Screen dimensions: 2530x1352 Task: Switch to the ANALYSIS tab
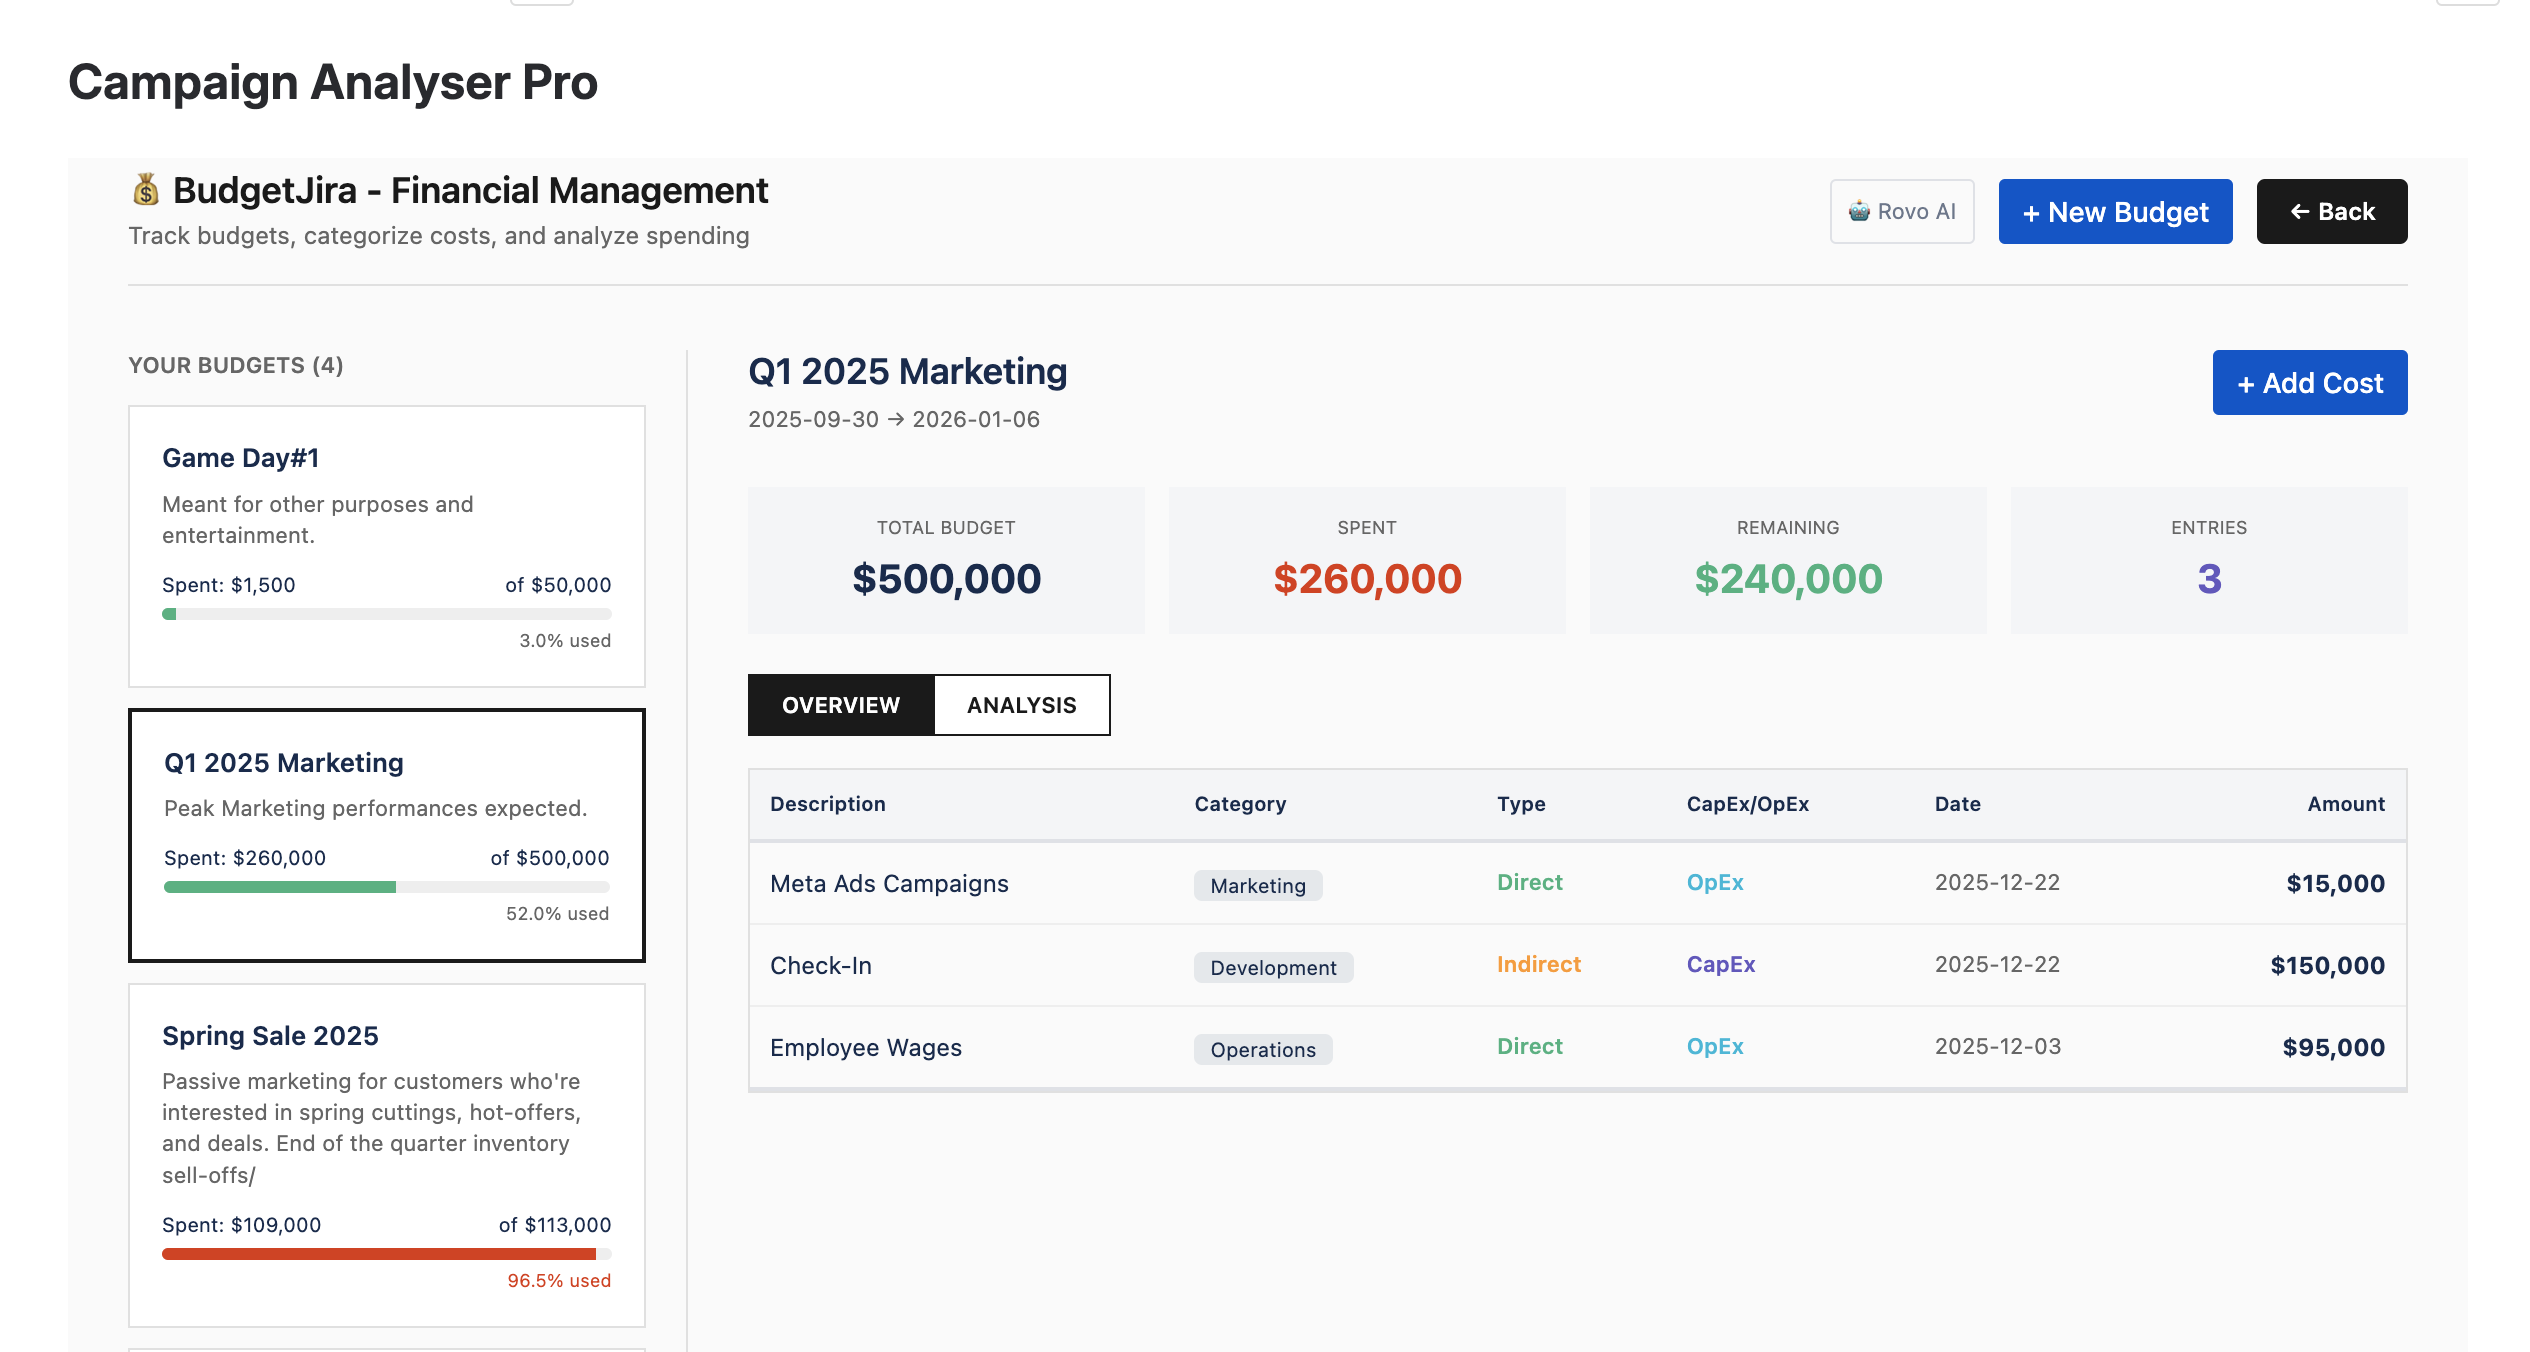[x=1021, y=705]
